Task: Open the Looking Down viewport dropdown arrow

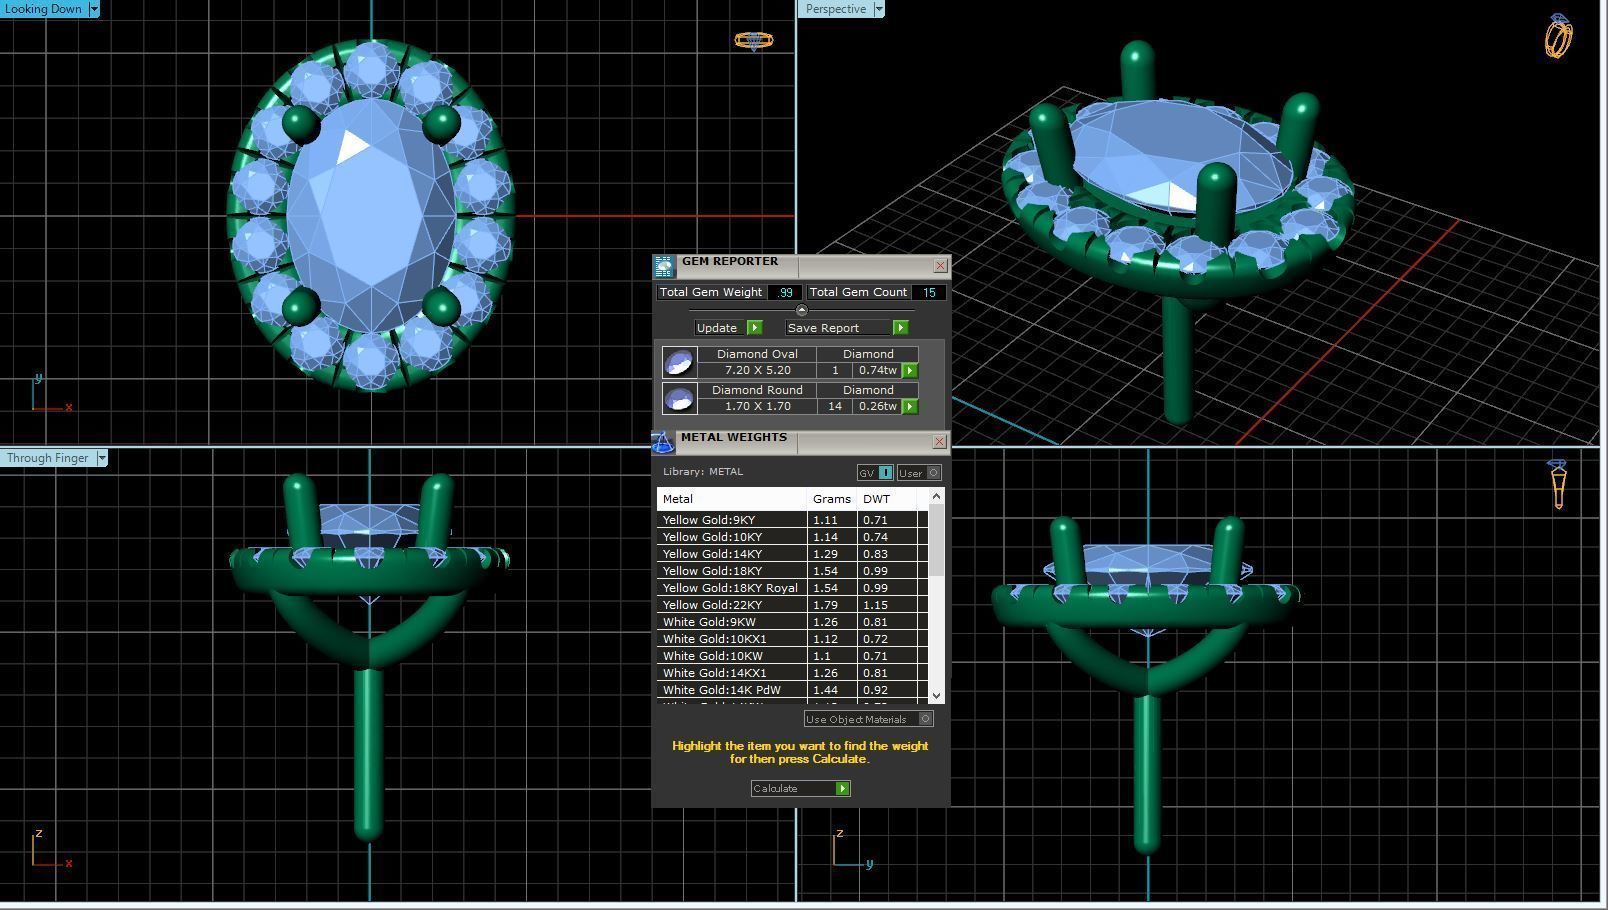Action: click(94, 9)
